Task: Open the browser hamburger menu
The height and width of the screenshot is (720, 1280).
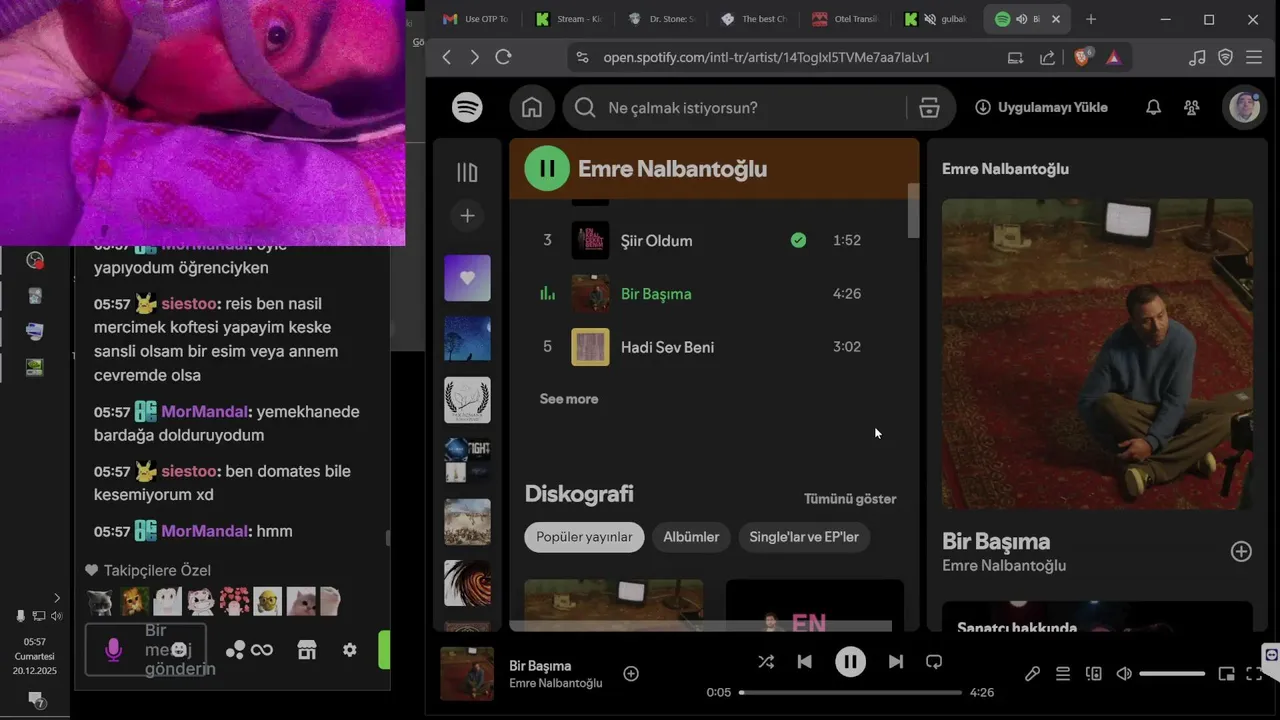Action: point(1254,57)
